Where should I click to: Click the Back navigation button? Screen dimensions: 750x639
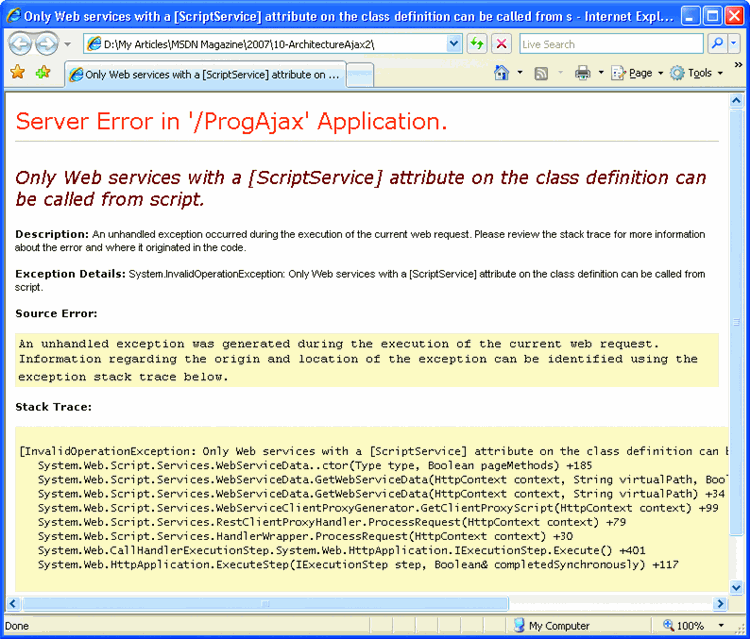20,44
